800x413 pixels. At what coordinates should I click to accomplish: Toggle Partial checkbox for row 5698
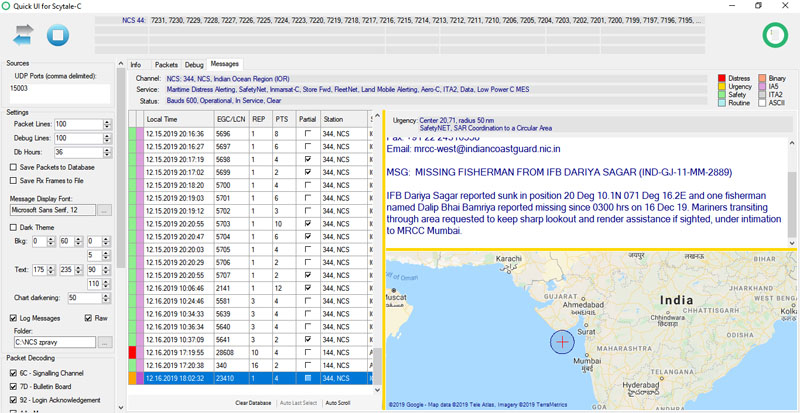coord(308,159)
